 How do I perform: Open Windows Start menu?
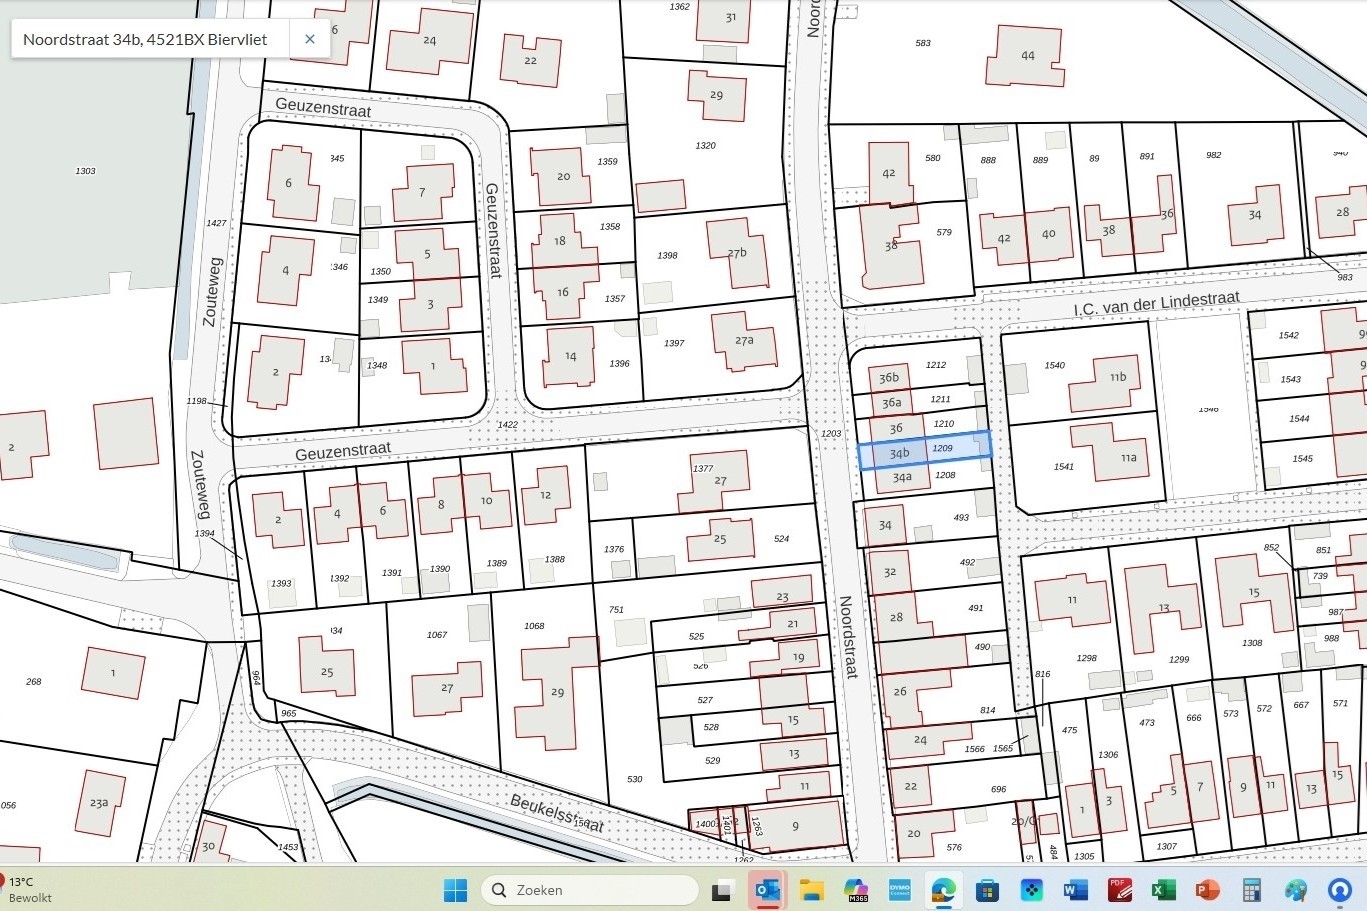455,890
